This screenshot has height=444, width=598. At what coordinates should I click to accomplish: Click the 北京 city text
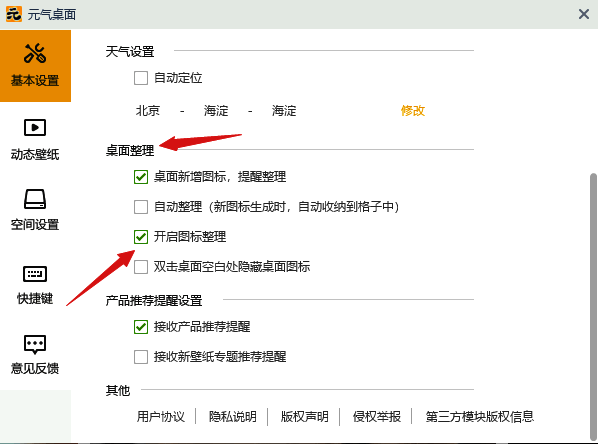[x=148, y=111]
